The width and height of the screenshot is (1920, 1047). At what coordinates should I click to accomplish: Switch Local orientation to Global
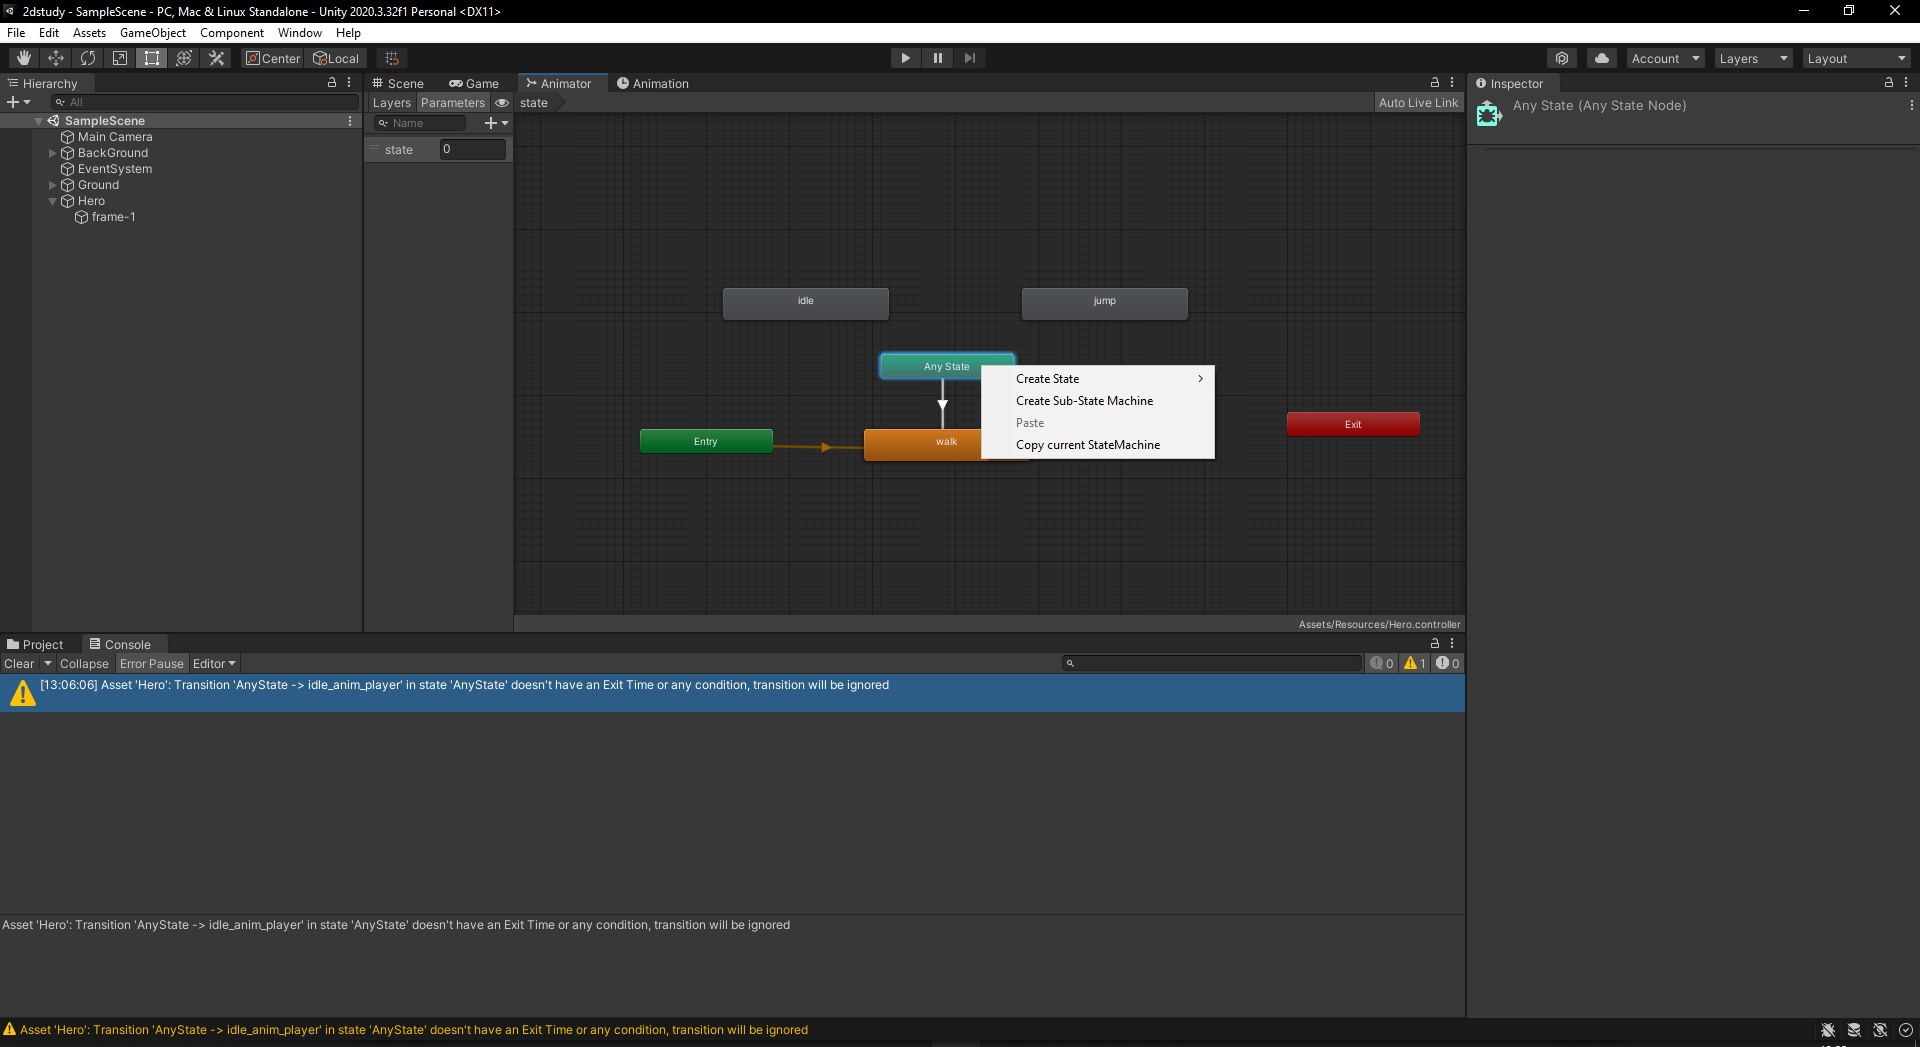tap(336, 58)
